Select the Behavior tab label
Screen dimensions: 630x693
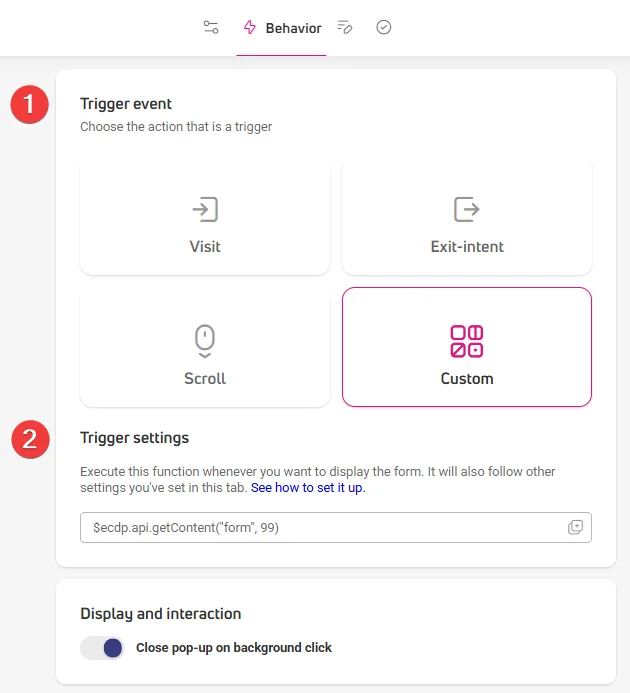click(x=294, y=28)
